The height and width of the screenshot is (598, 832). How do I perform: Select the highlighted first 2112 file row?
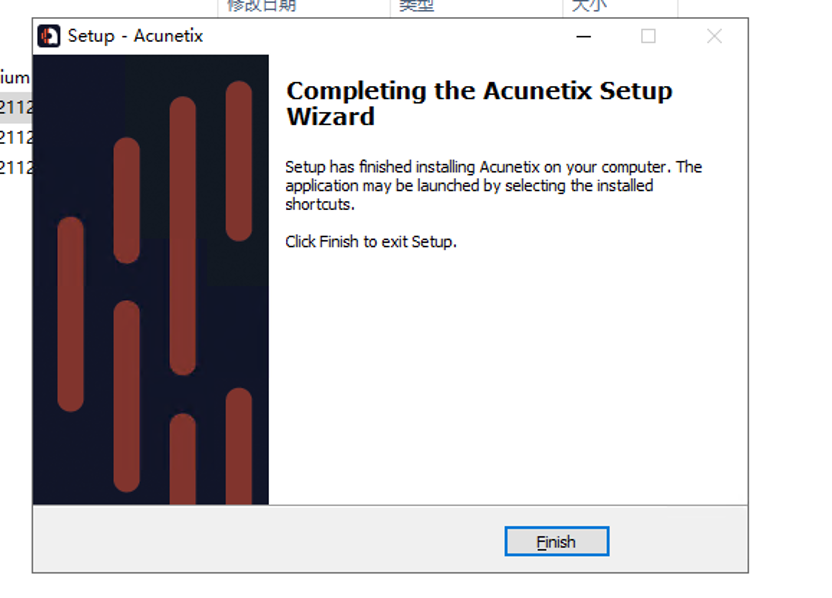(16, 108)
